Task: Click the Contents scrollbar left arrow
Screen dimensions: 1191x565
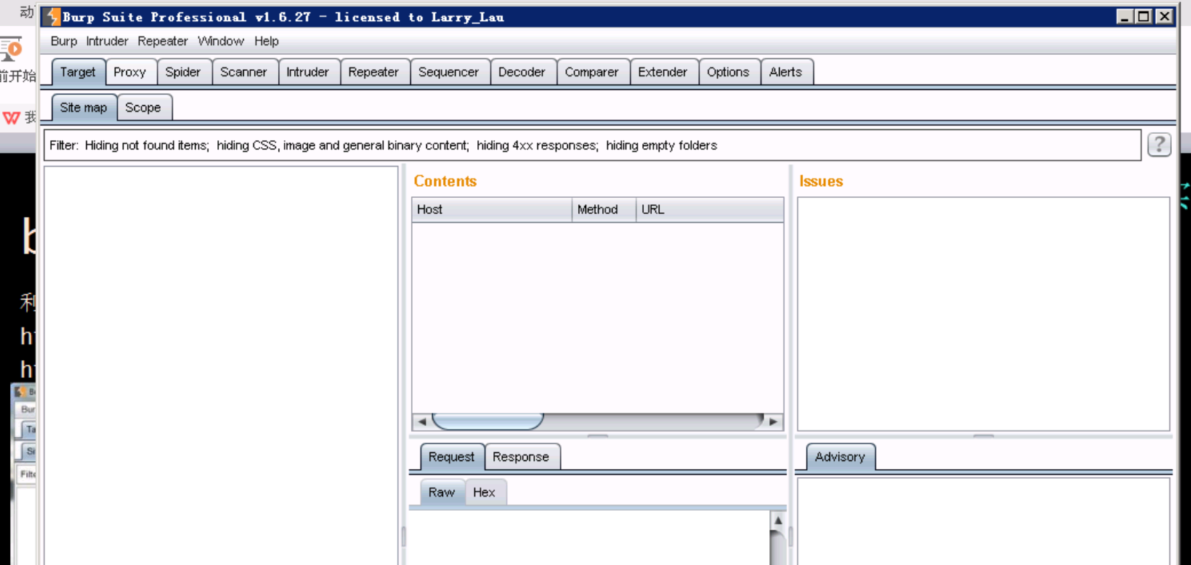Action: 421,421
